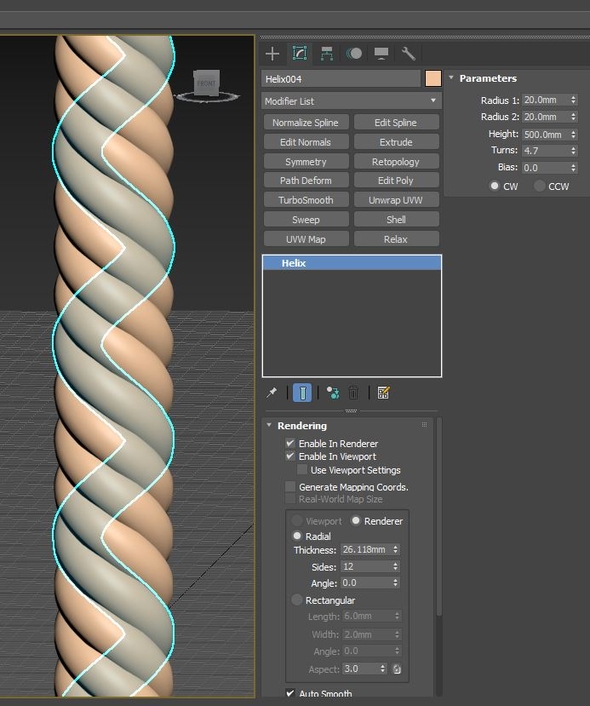The image size is (590, 706).
Task: Uncheck Enable In Renderer
Action: tap(290, 443)
